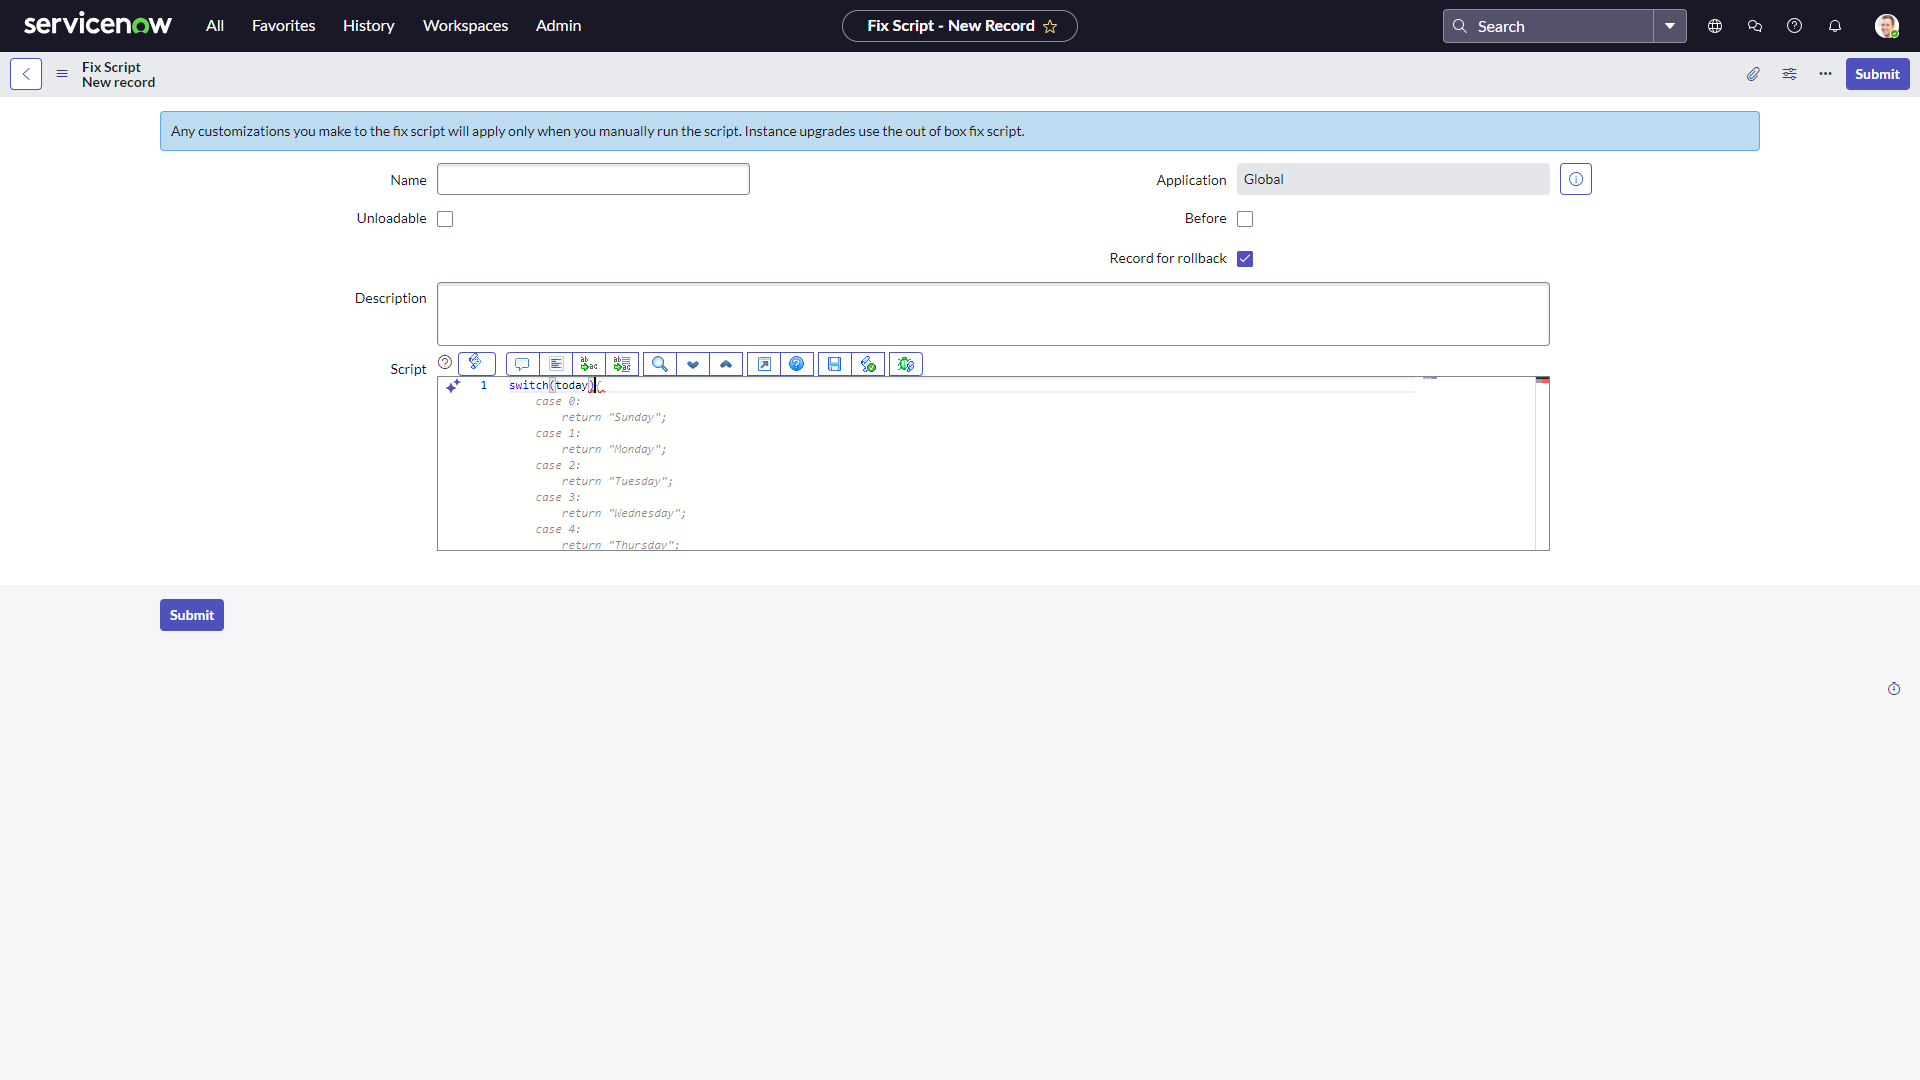Check the Before checkbox
Screen dimensions: 1920x1080
coord(1245,219)
